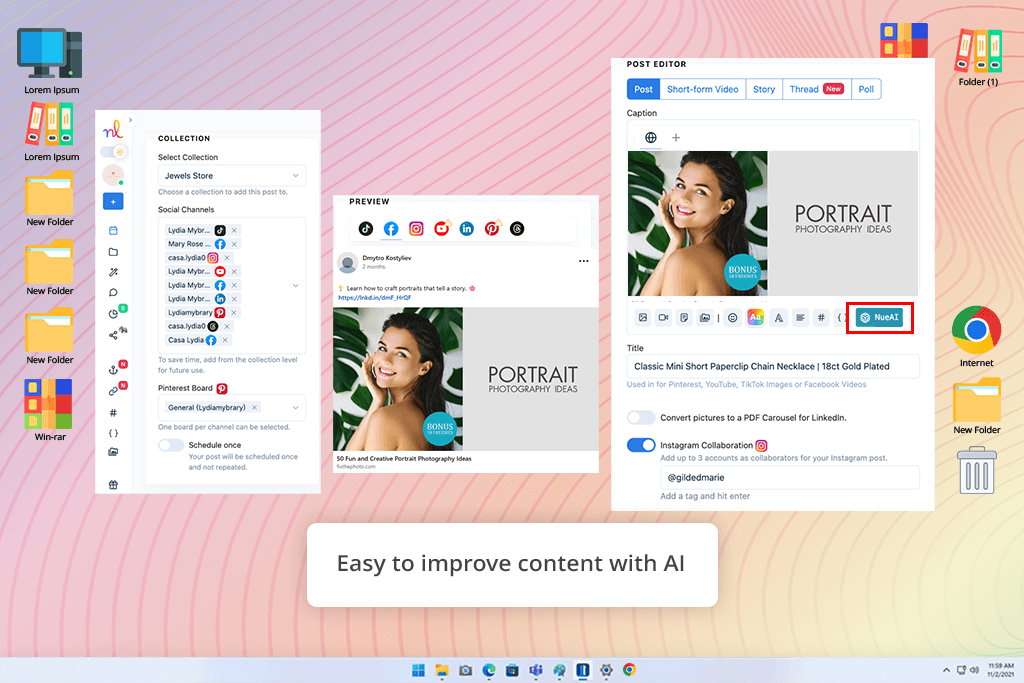Select Threads in the preview channel bar
Viewport: 1024px width, 683px height.
pyautogui.click(x=517, y=229)
